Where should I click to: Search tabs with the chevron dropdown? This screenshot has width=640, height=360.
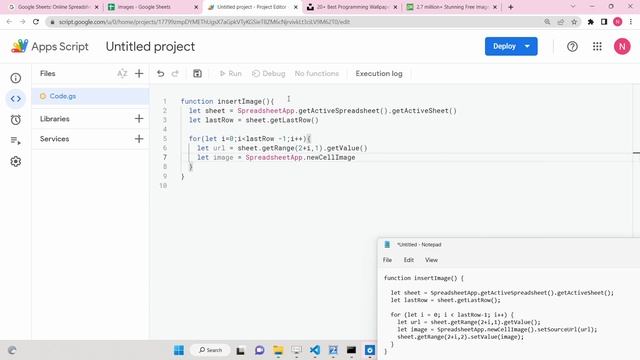coord(573,7)
